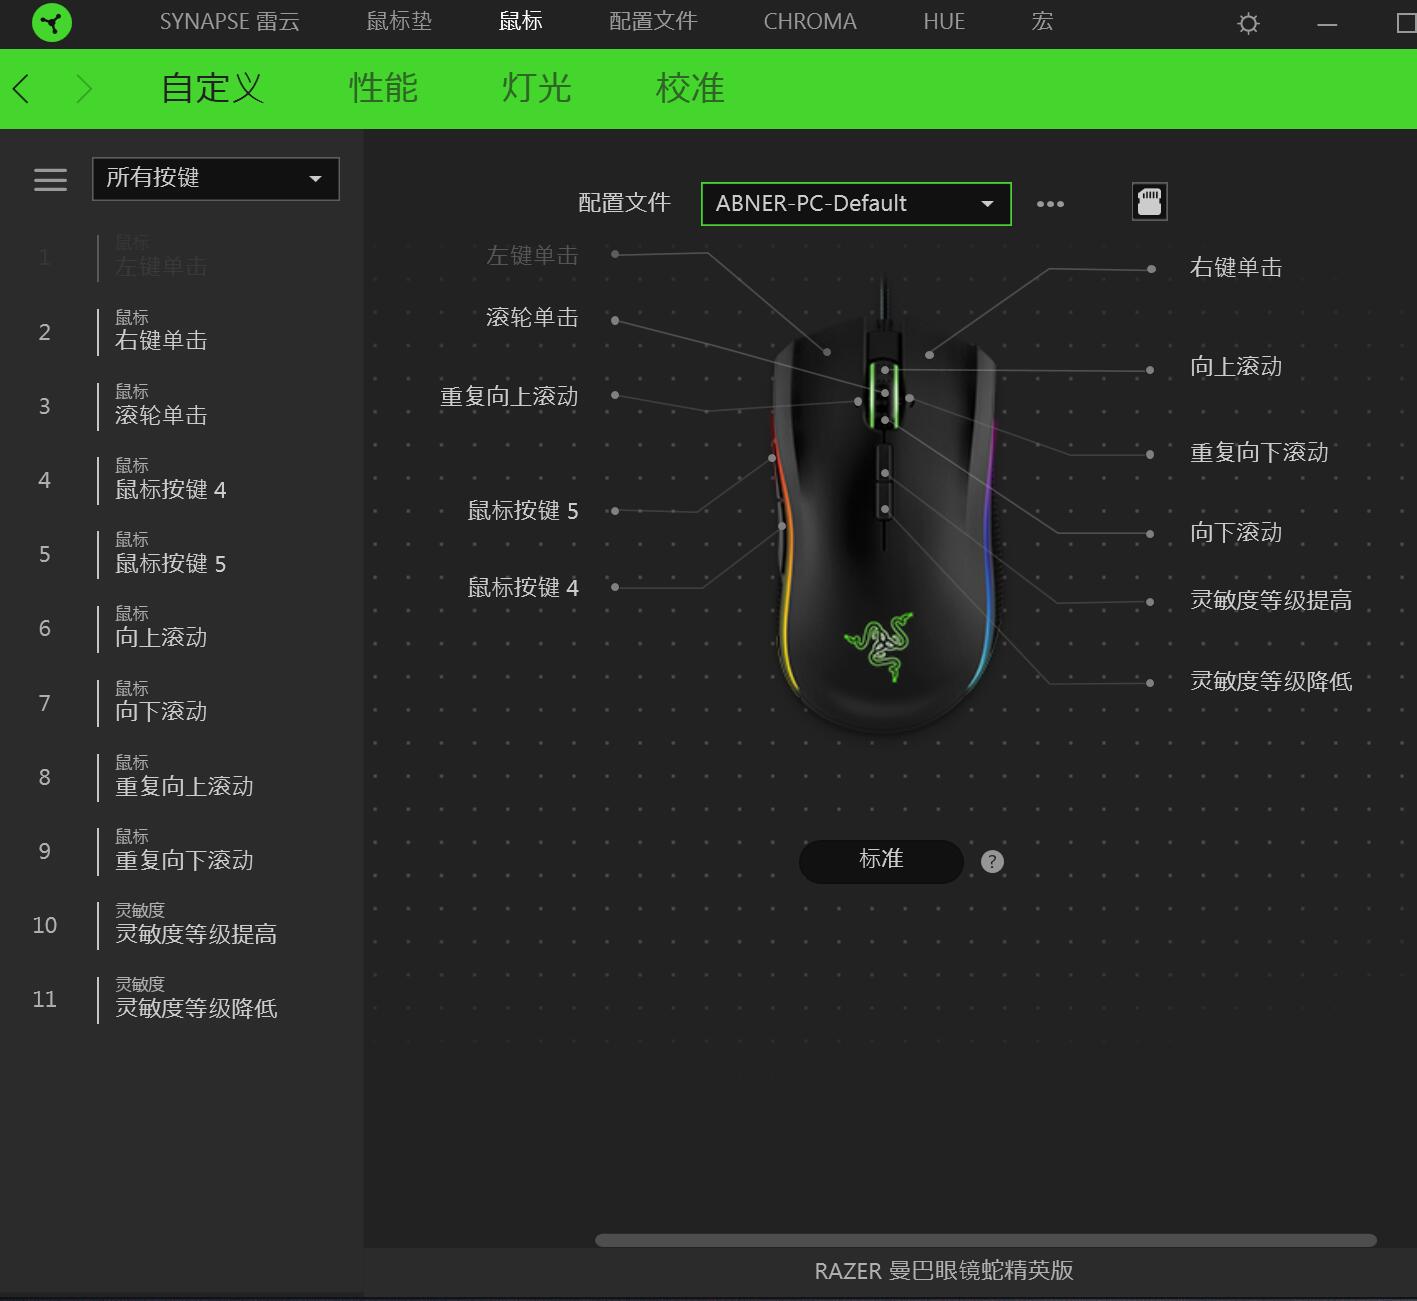Click the Razer logo icon top left

pyautogui.click(x=49, y=22)
